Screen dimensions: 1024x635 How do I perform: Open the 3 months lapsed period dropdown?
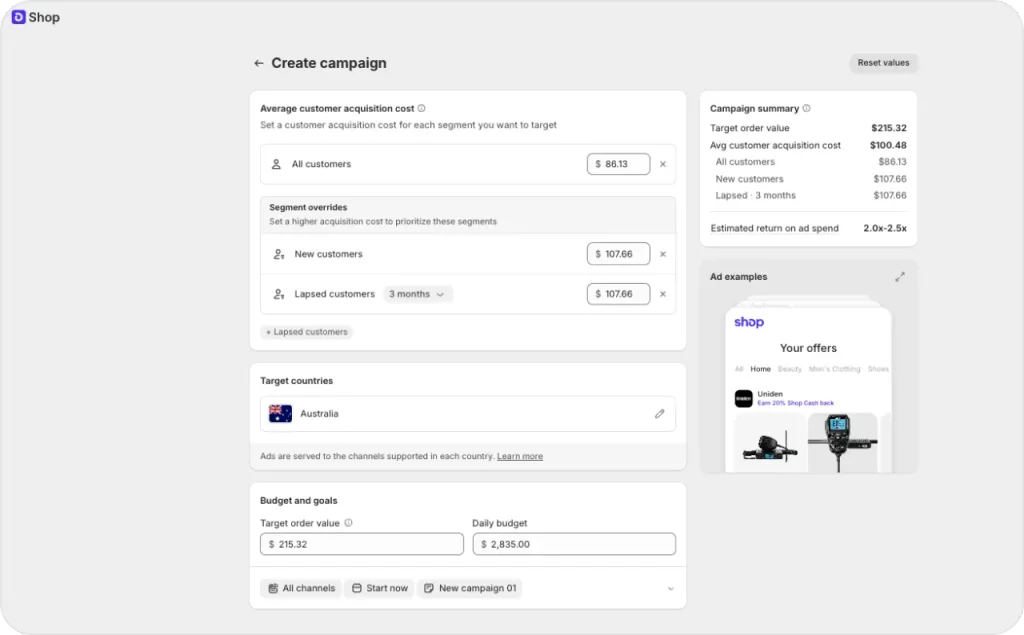417,294
